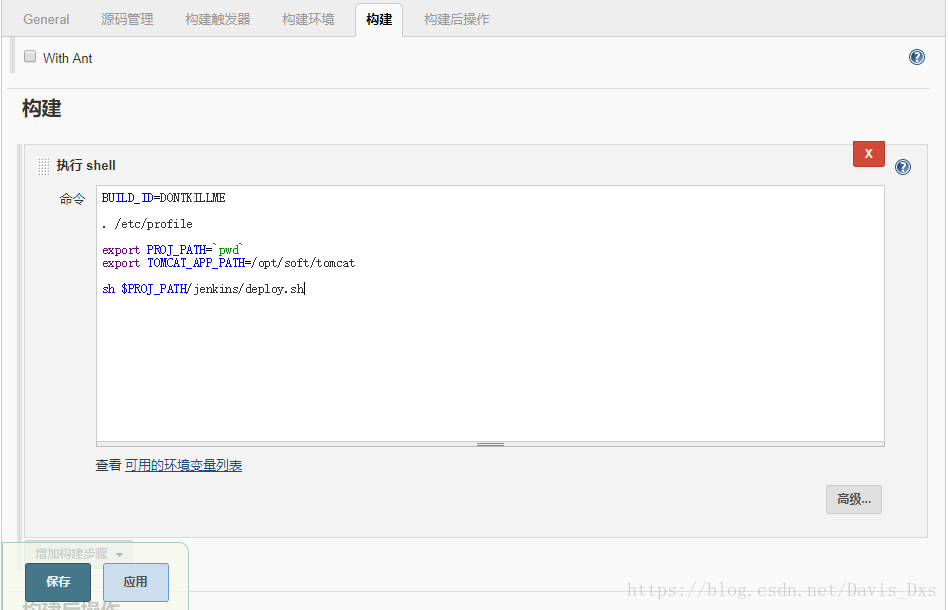Screen dimensions: 948x610
Task: Grab the drag handle beside 执行 shell
Action: tap(44, 166)
